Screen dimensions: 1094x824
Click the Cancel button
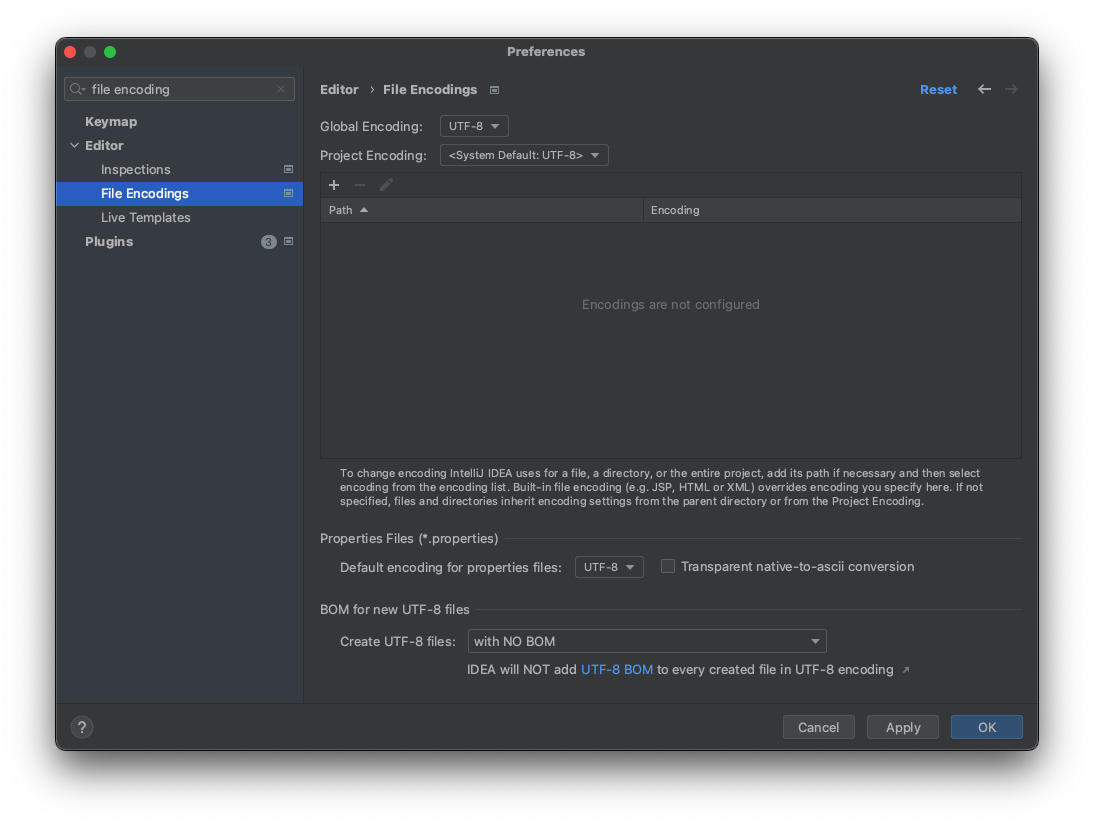click(818, 727)
